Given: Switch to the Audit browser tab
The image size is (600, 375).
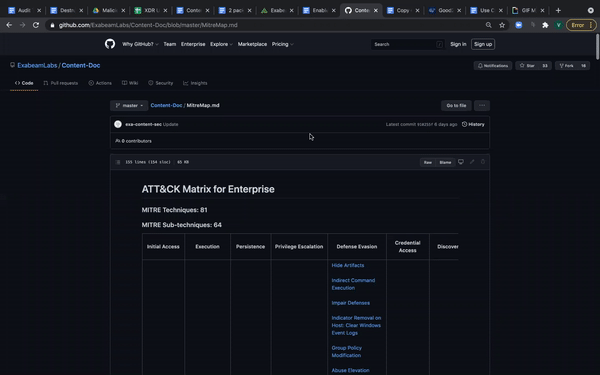Looking at the screenshot, I should [24, 10].
